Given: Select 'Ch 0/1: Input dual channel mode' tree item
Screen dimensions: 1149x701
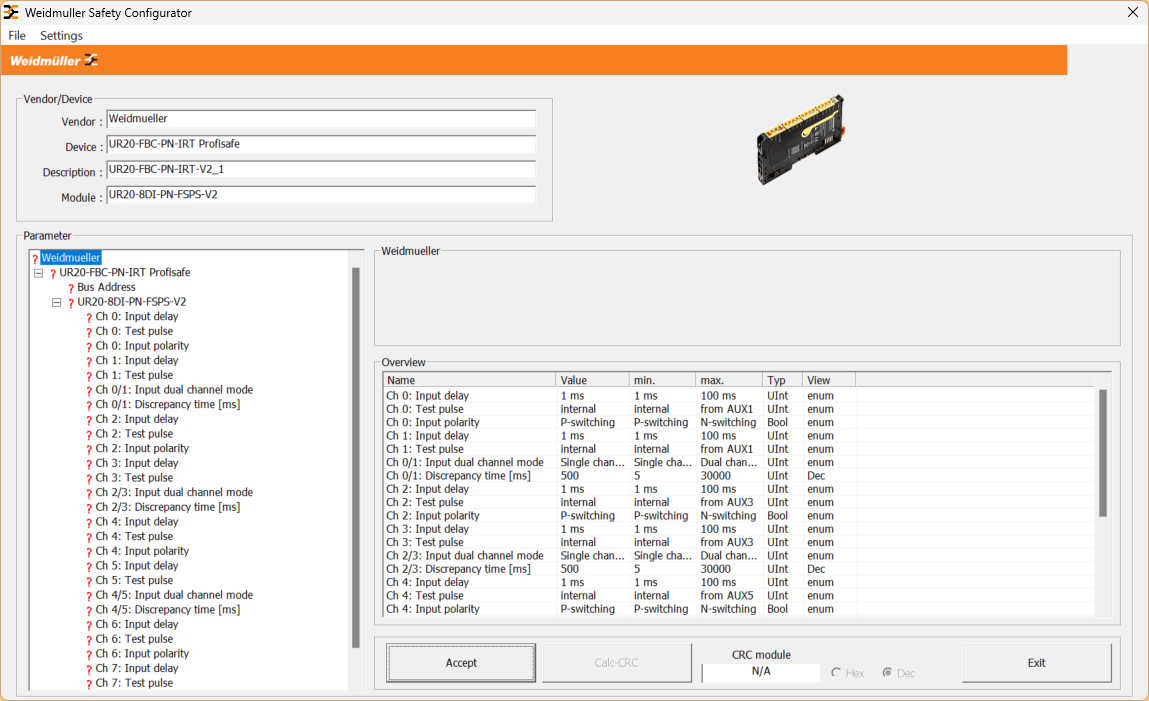Looking at the screenshot, I should pos(174,390).
